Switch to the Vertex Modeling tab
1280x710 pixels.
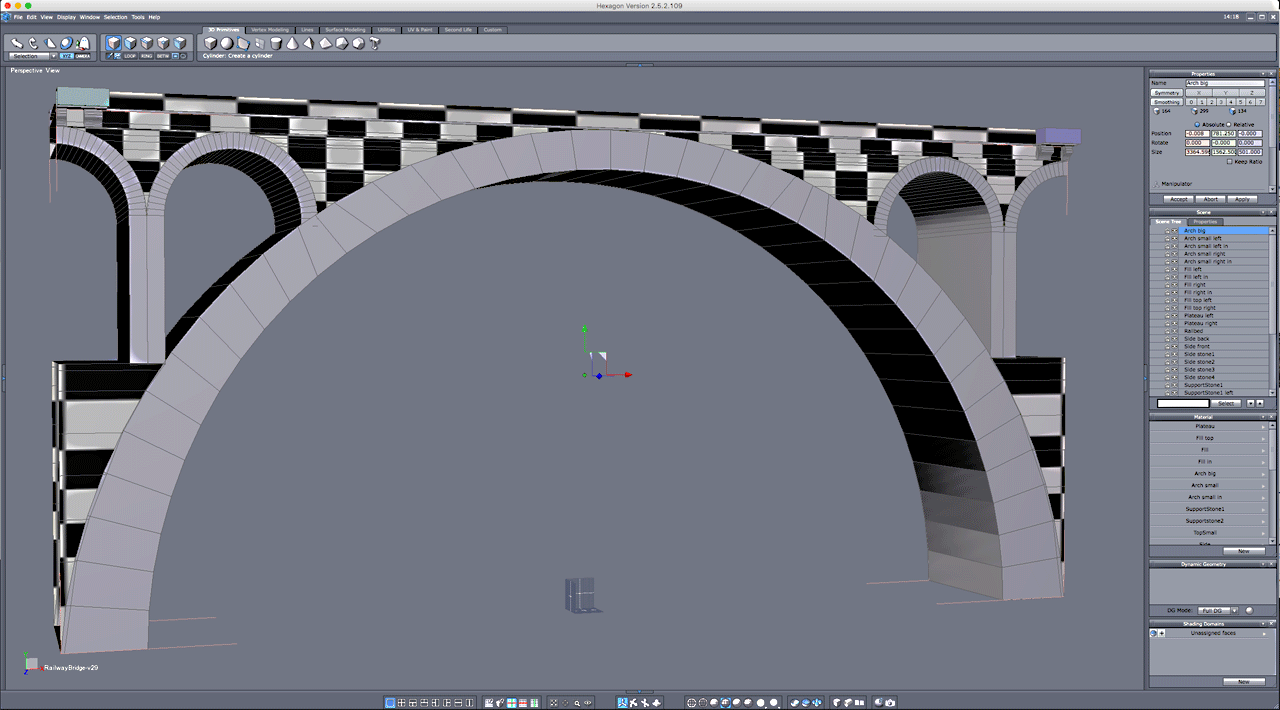[x=268, y=29]
